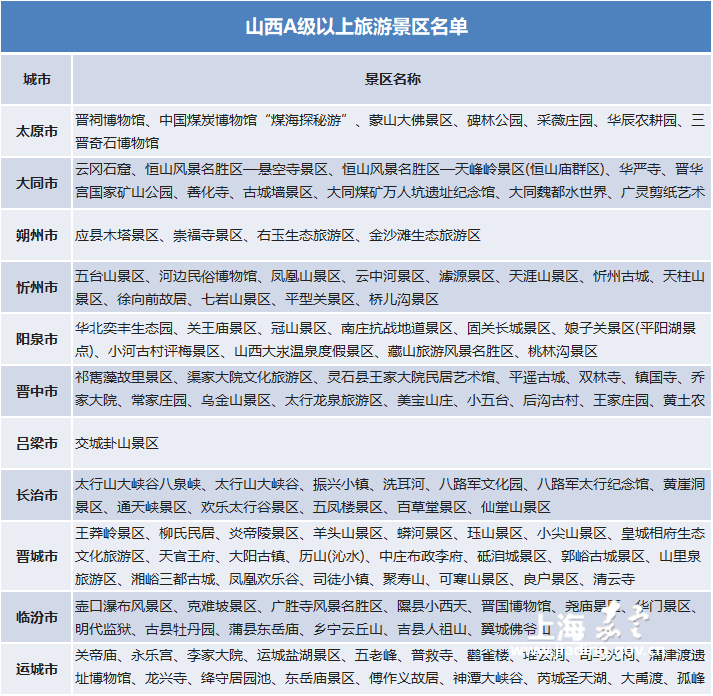Click the 晋城市 row label

coord(36,556)
